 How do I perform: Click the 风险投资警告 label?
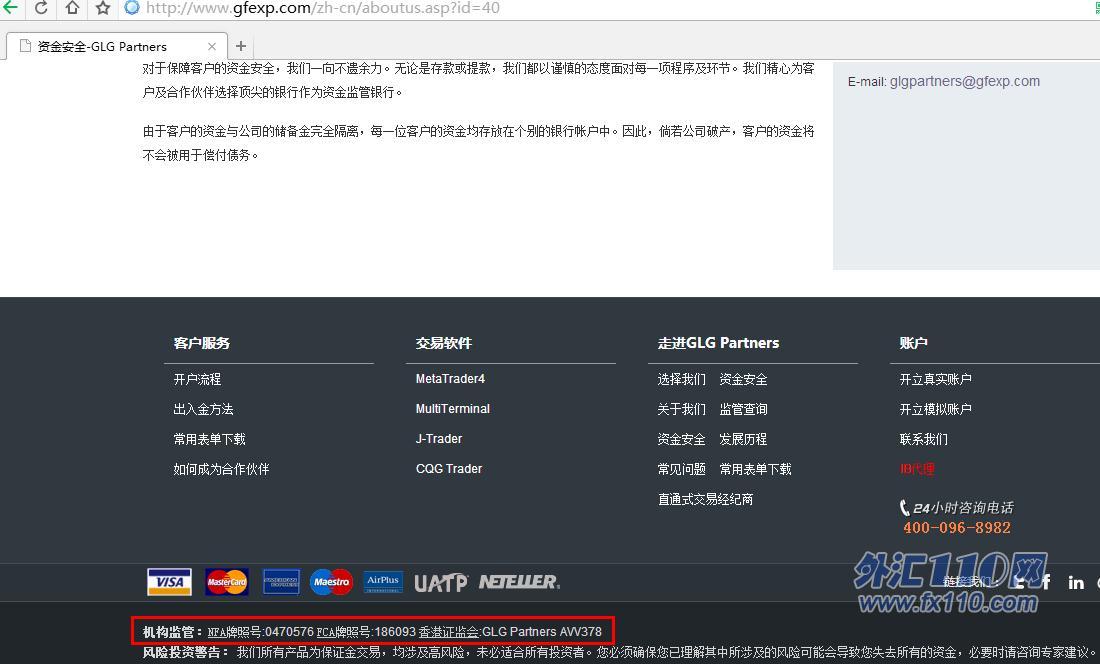pos(185,653)
